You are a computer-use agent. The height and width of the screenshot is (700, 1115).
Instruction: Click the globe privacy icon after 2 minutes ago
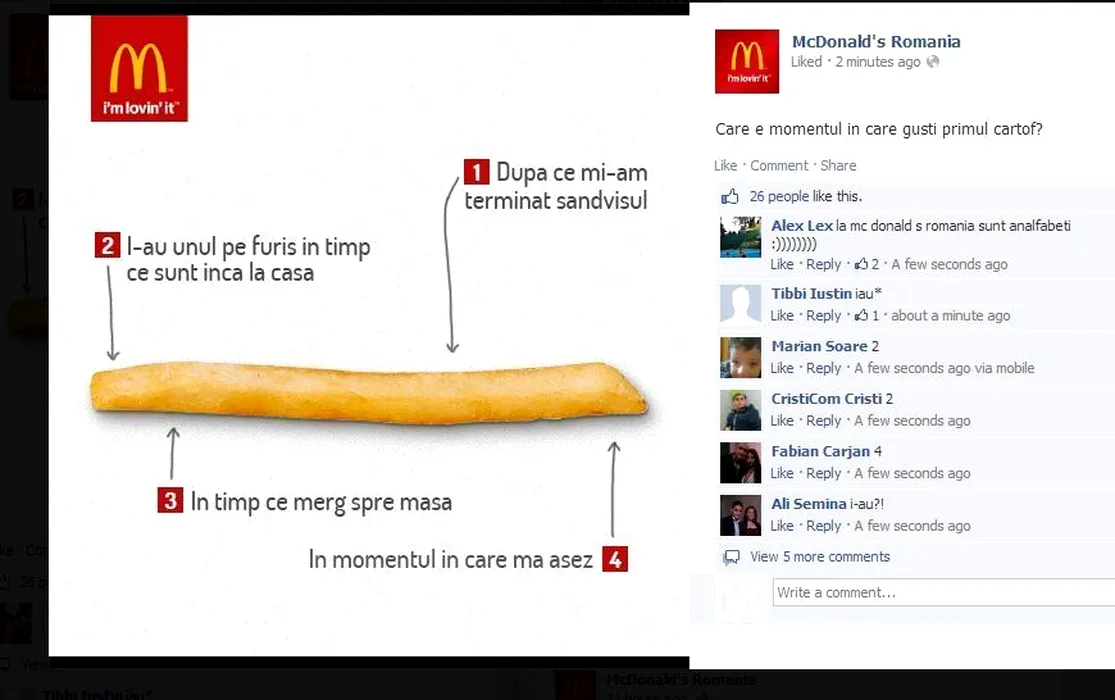[933, 62]
